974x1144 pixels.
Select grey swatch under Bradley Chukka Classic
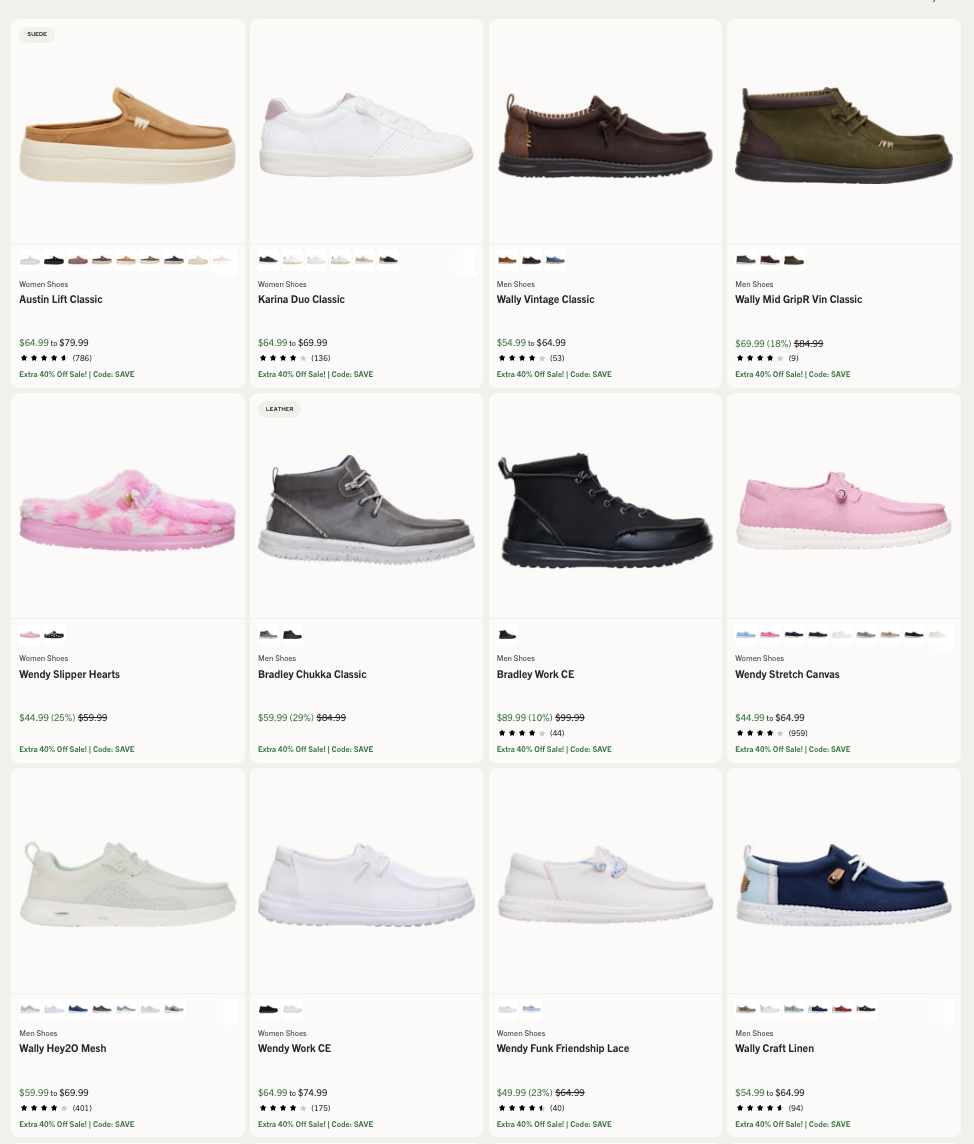click(268, 634)
